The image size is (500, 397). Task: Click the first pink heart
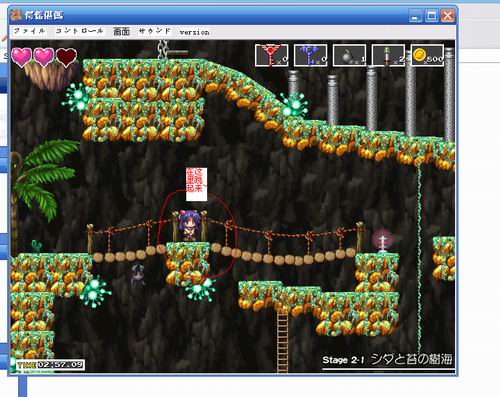click(22, 57)
